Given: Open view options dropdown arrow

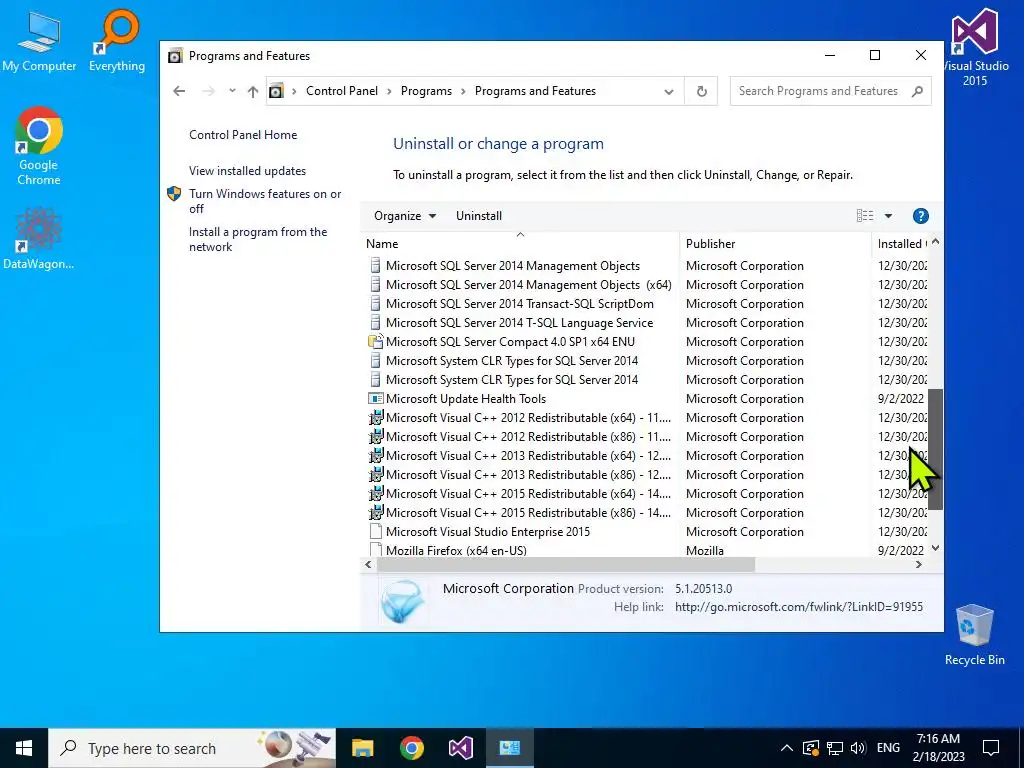Looking at the screenshot, I should (888, 216).
